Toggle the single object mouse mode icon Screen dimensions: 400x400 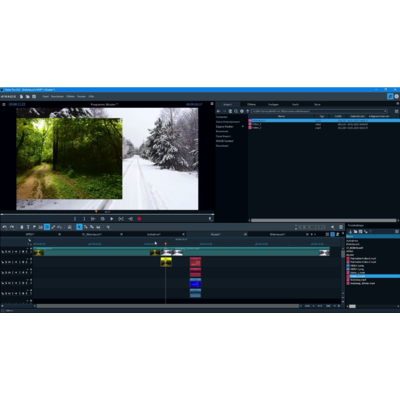(79, 227)
